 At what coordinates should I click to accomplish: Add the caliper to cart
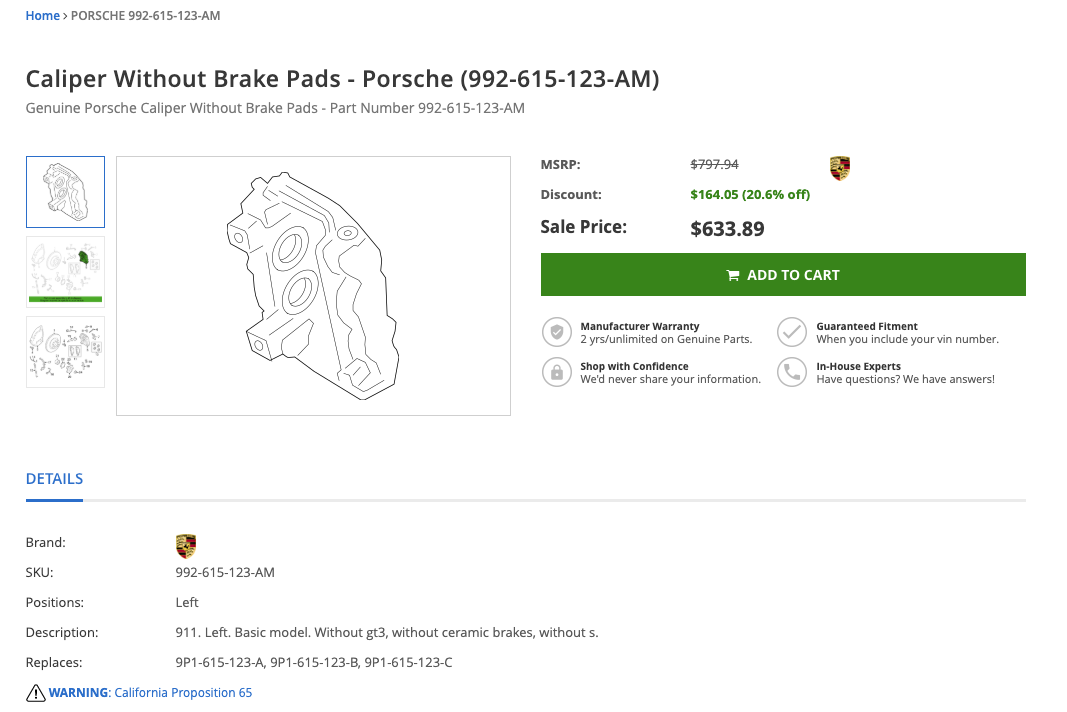click(x=783, y=275)
